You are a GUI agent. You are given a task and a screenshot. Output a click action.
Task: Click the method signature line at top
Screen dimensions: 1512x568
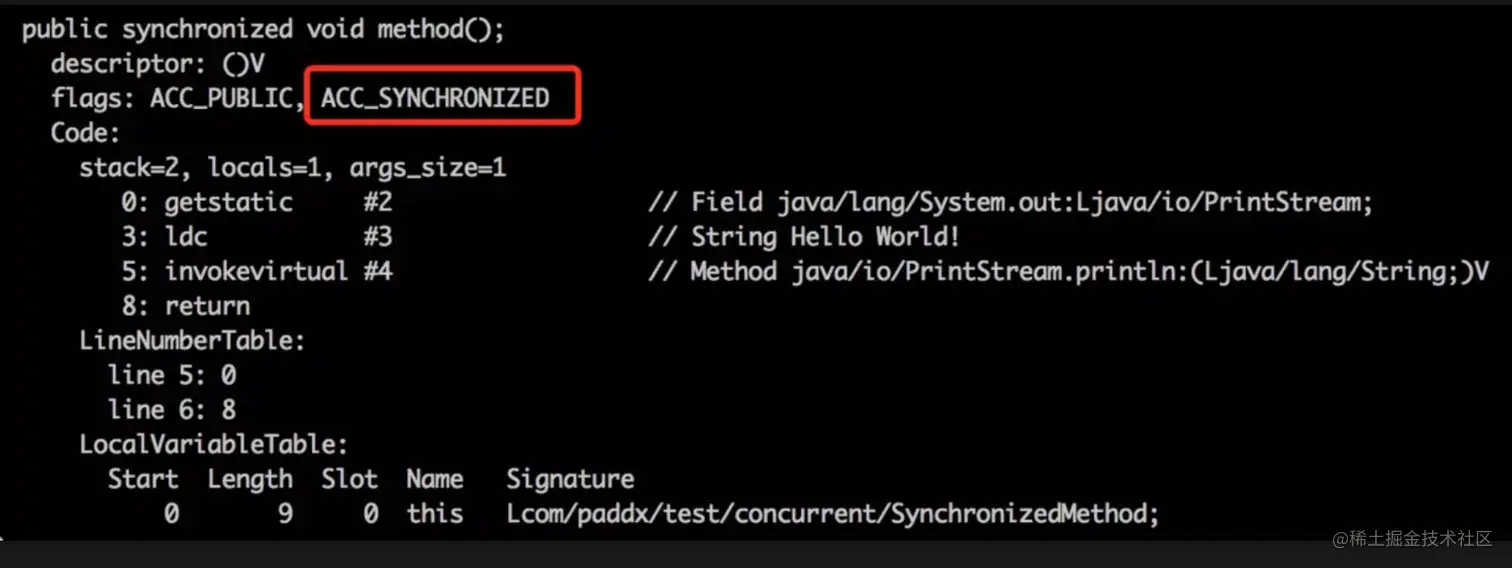click(263, 29)
